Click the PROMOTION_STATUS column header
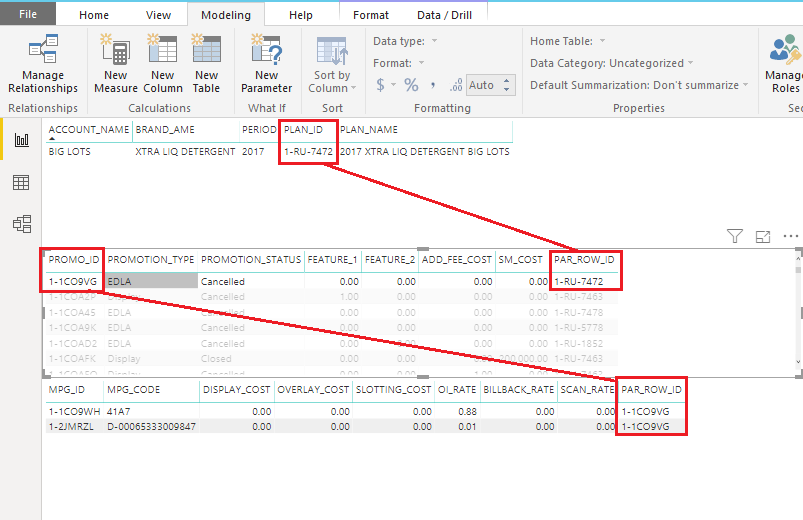Image resolution: width=803 pixels, height=520 pixels. [x=251, y=260]
